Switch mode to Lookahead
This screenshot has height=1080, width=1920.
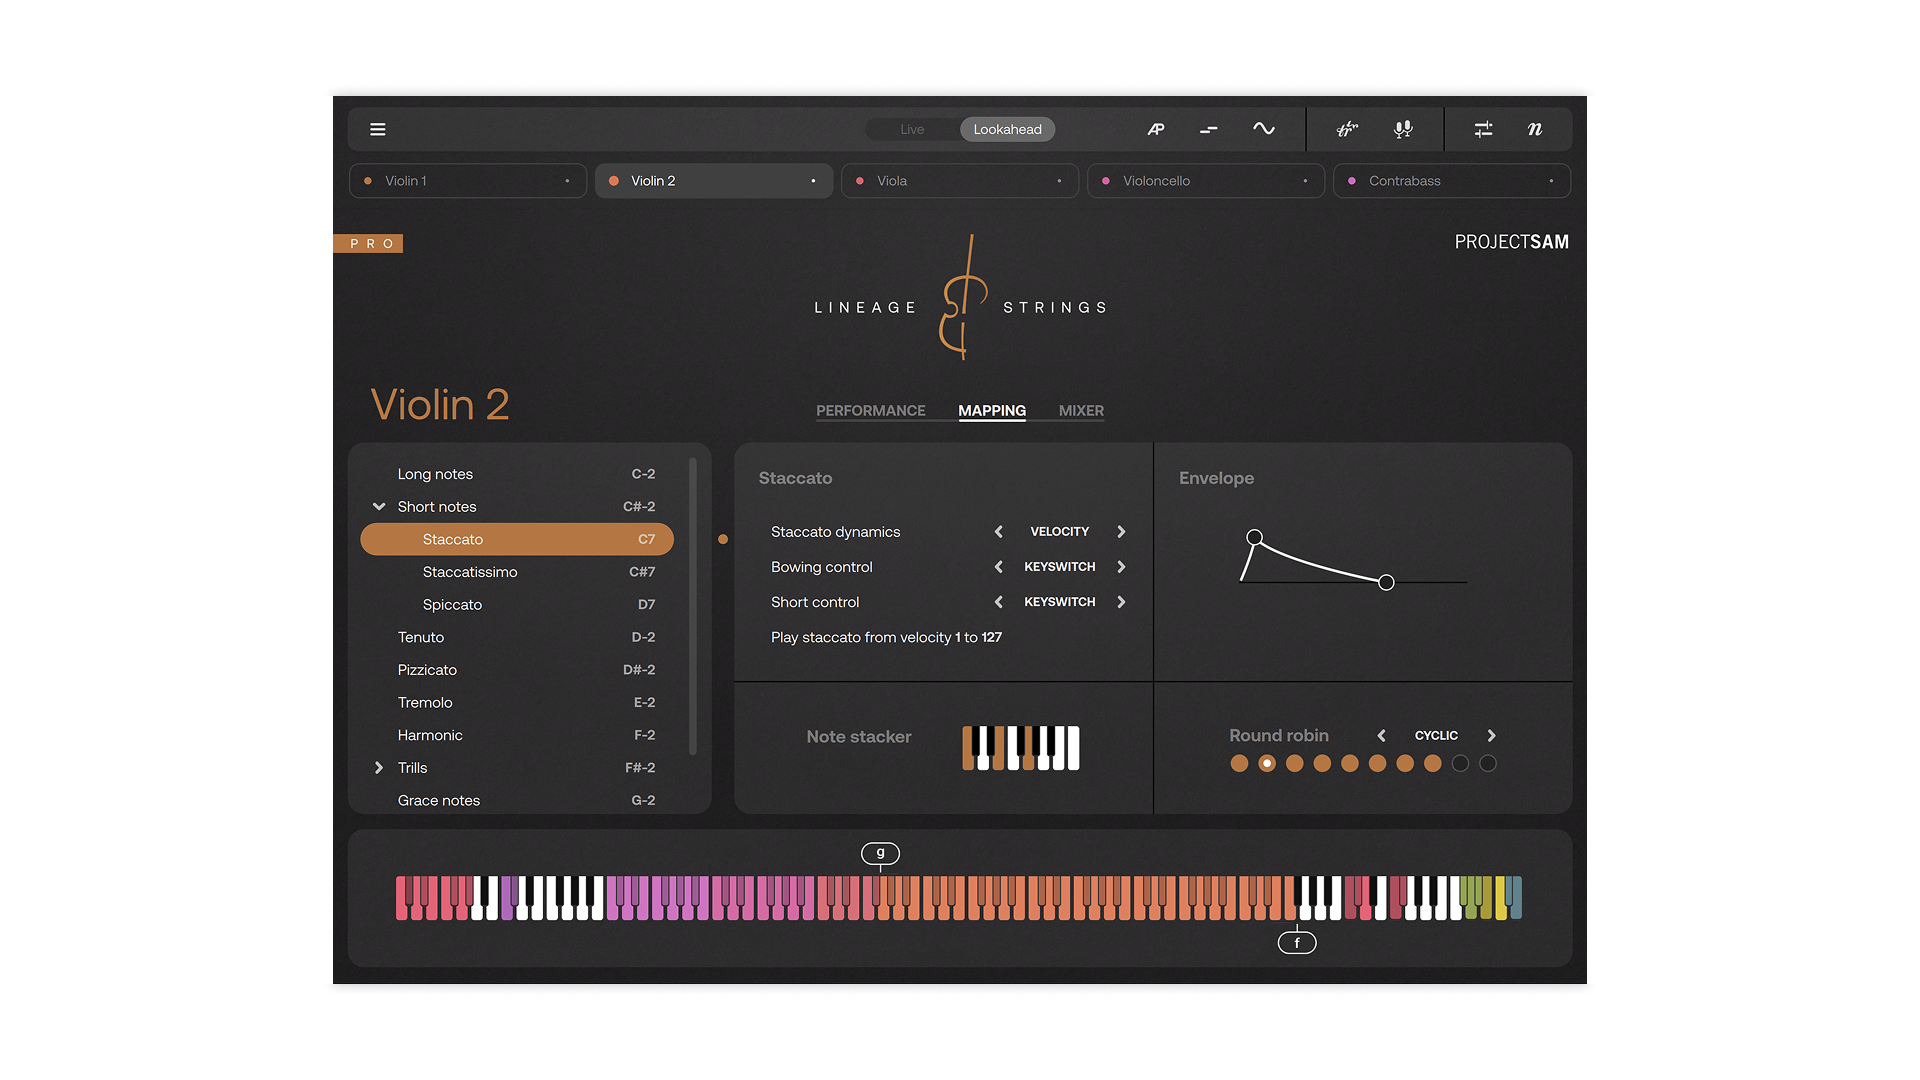tap(1007, 129)
